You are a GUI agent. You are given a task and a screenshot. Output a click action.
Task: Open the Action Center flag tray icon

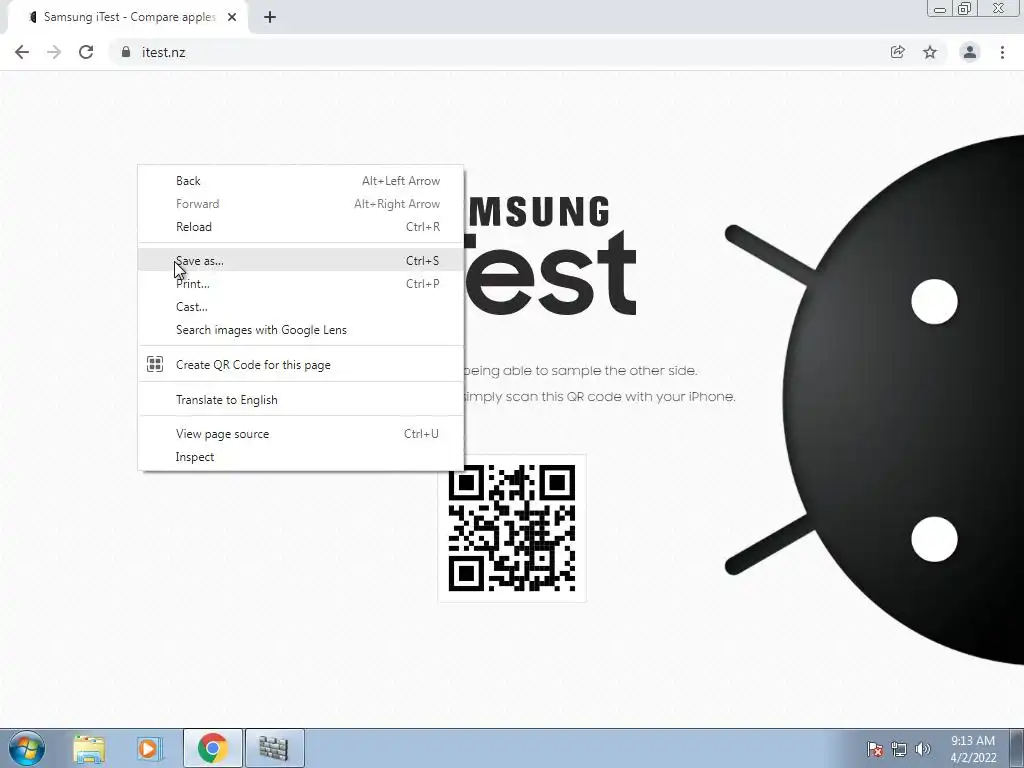pos(875,749)
